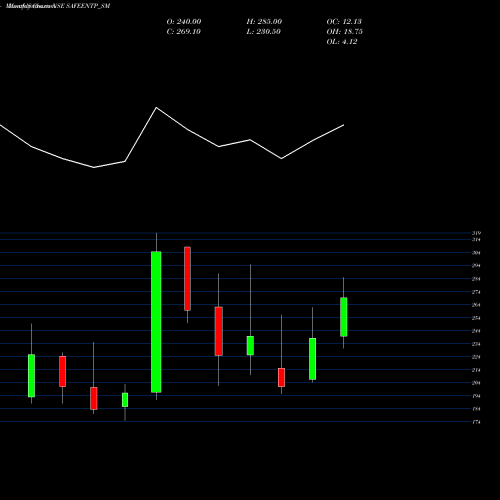Click the peak point of the white line
Viewport: 500px width, 500px height.
click(x=156, y=107)
